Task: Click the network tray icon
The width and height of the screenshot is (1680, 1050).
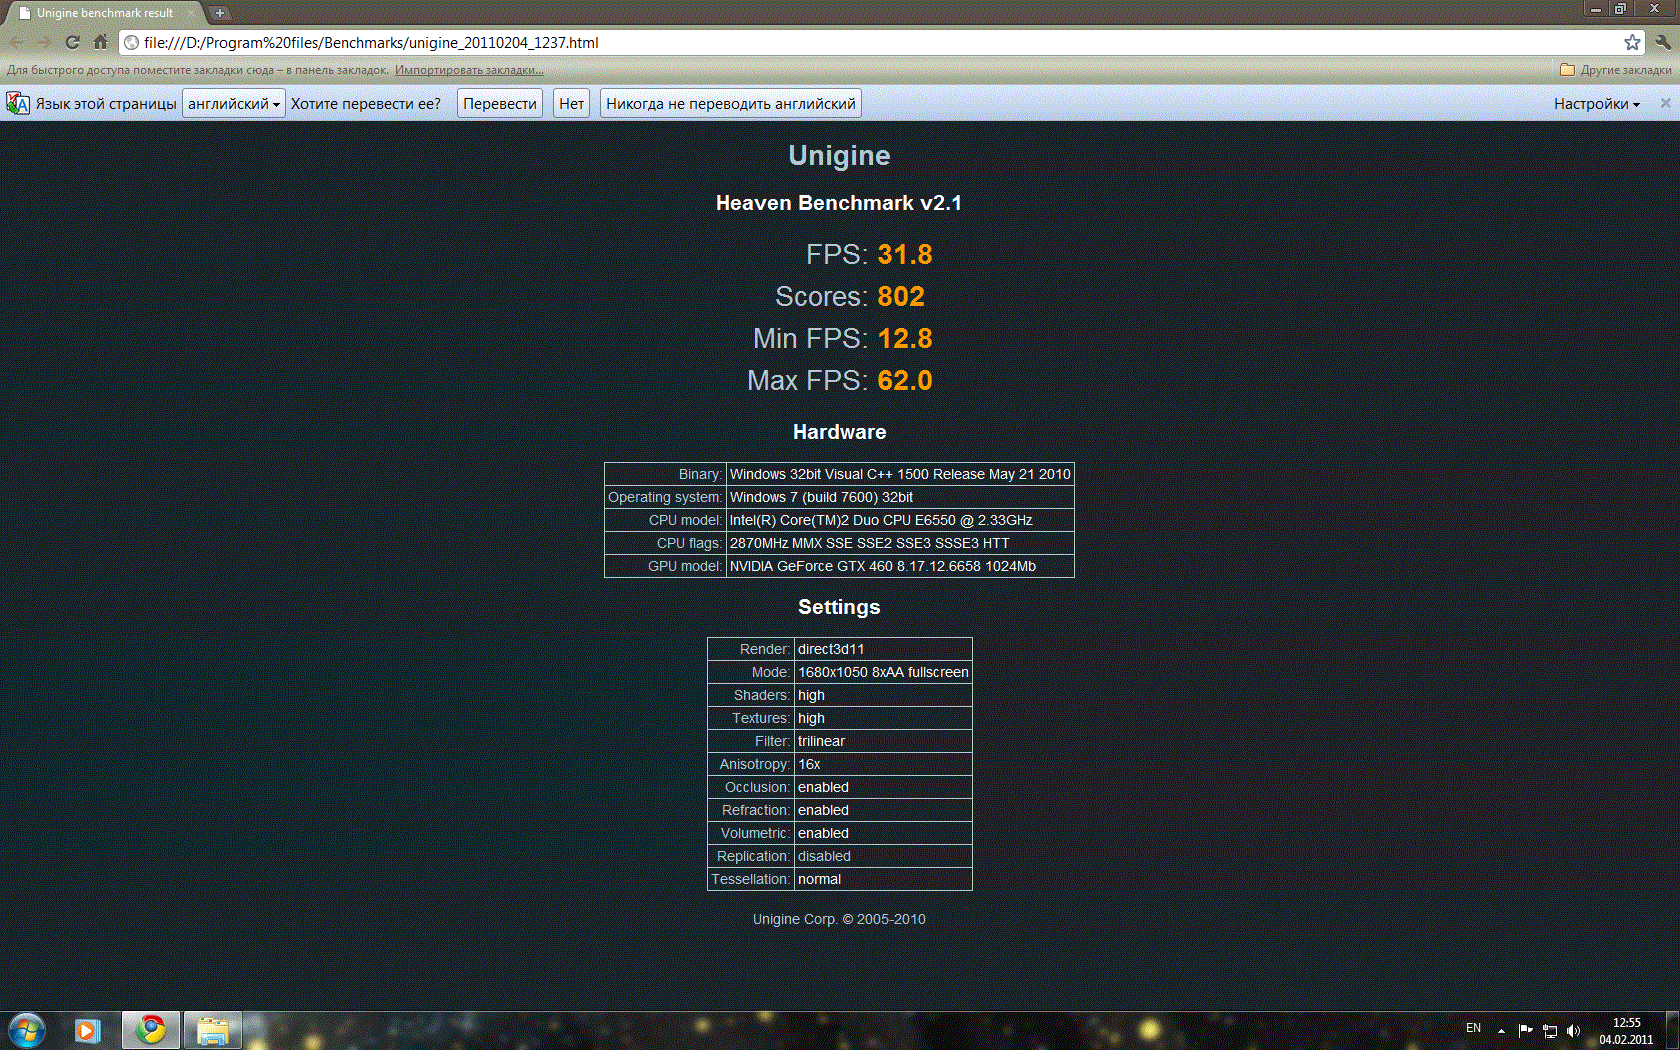Action: click(x=1549, y=1031)
